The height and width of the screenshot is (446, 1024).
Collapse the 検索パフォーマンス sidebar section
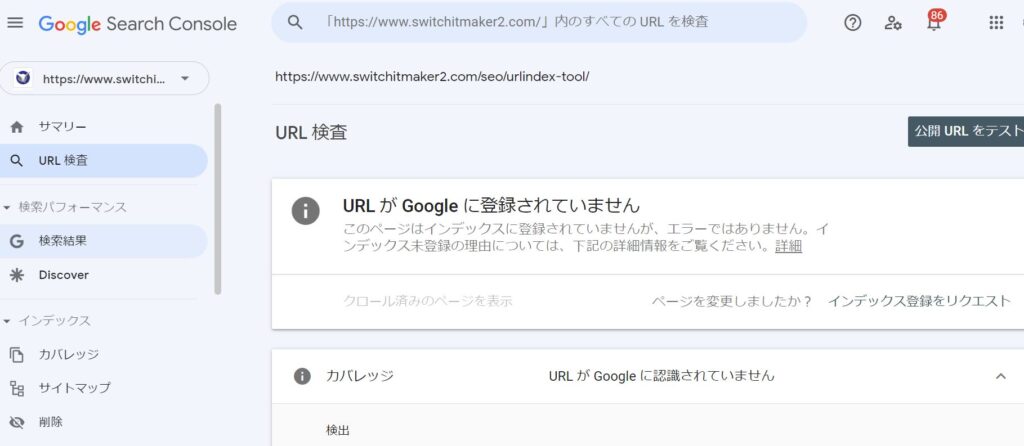click(x=7, y=208)
